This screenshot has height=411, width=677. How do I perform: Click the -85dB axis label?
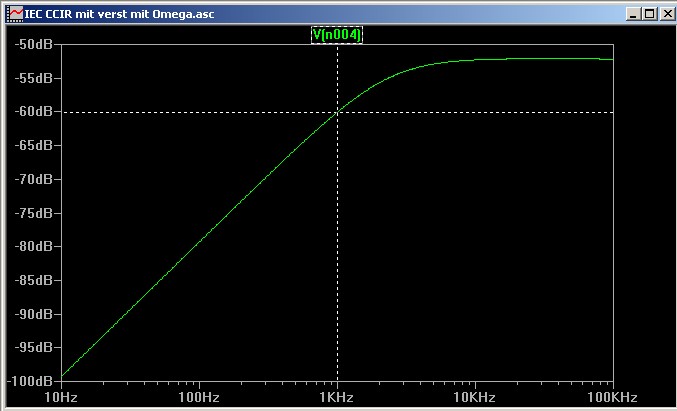pyautogui.click(x=33, y=280)
